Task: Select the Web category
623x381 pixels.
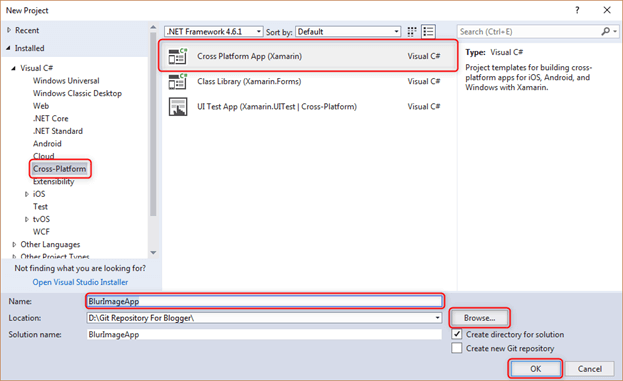Action: pyautogui.click(x=41, y=106)
